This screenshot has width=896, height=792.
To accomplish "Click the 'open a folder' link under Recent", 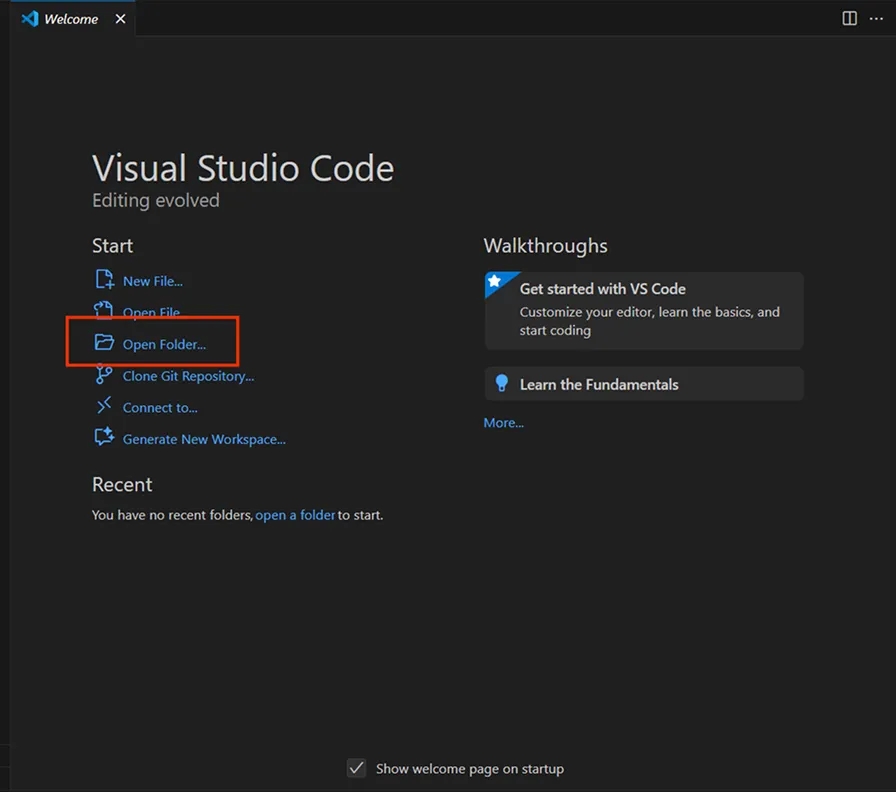I will tap(295, 515).
